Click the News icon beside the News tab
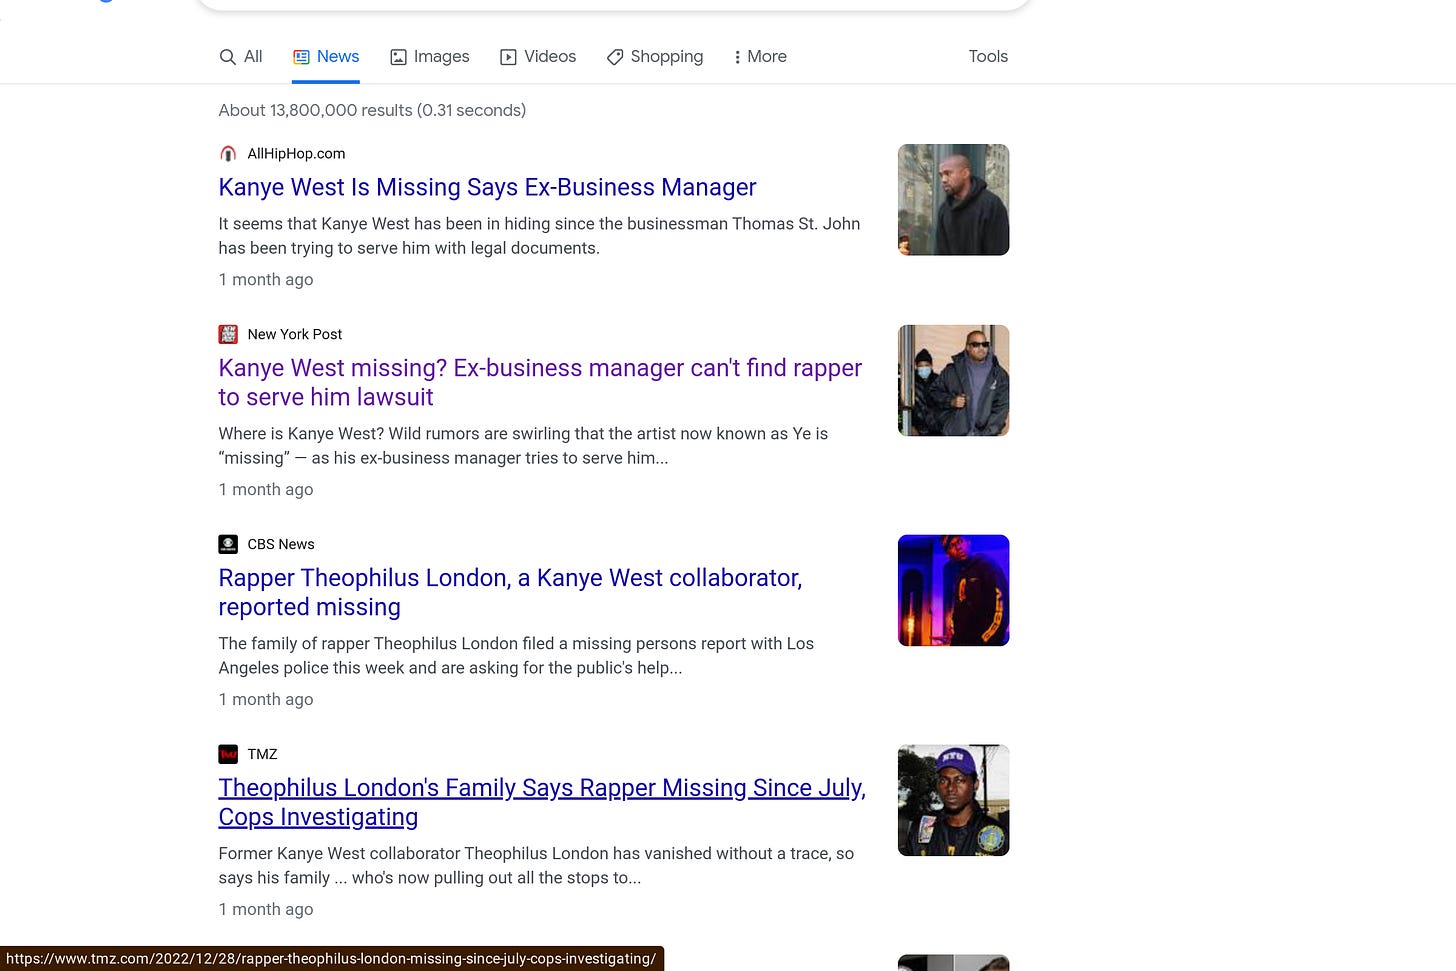1456x971 pixels. click(302, 57)
